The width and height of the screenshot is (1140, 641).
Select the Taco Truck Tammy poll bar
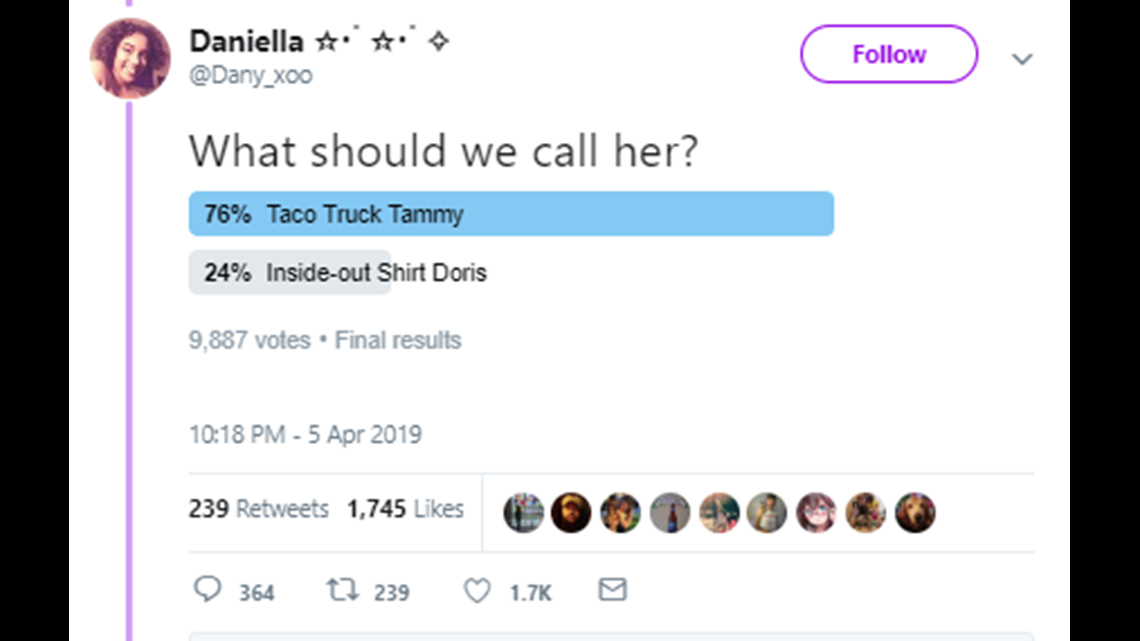(x=511, y=214)
